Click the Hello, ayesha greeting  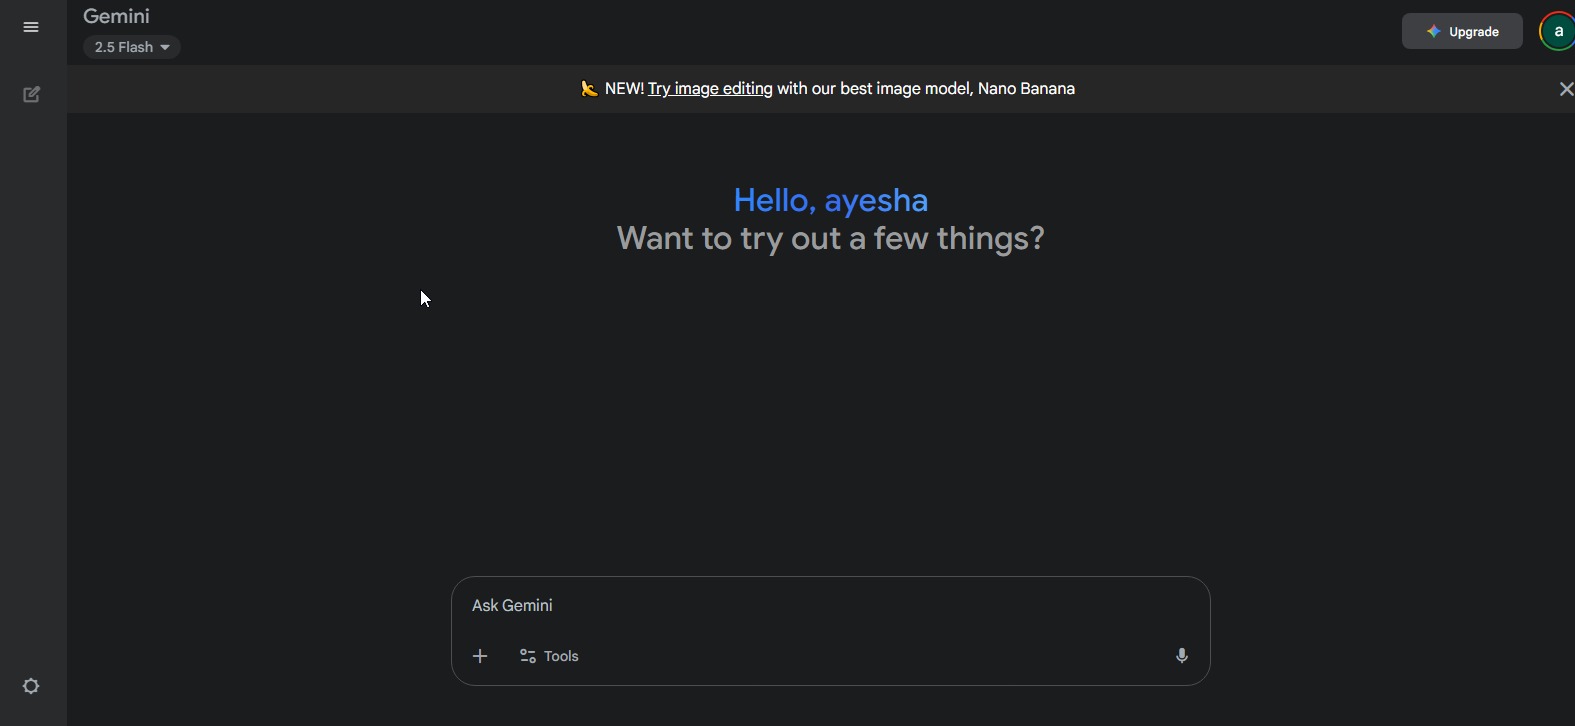pos(831,201)
